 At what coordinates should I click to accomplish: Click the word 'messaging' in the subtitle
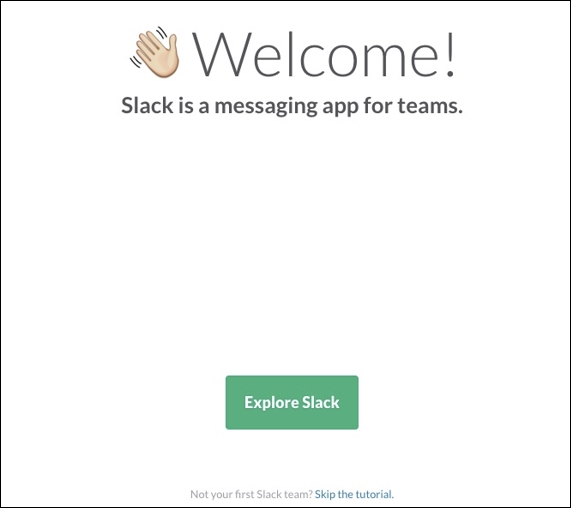pos(266,106)
